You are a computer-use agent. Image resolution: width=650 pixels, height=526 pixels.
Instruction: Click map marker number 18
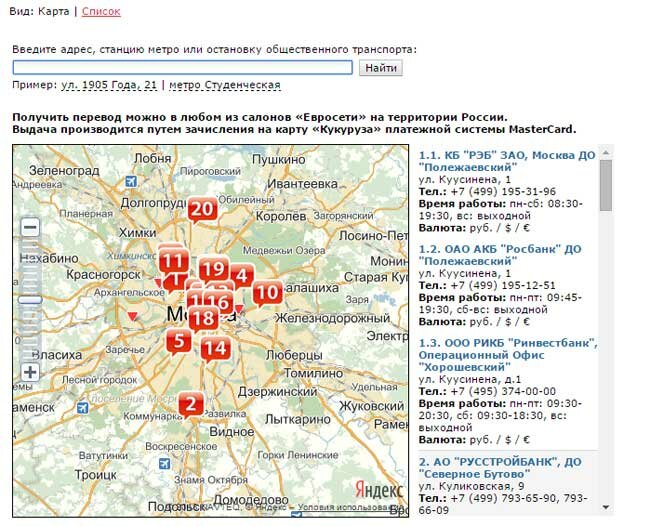pos(204,319)
